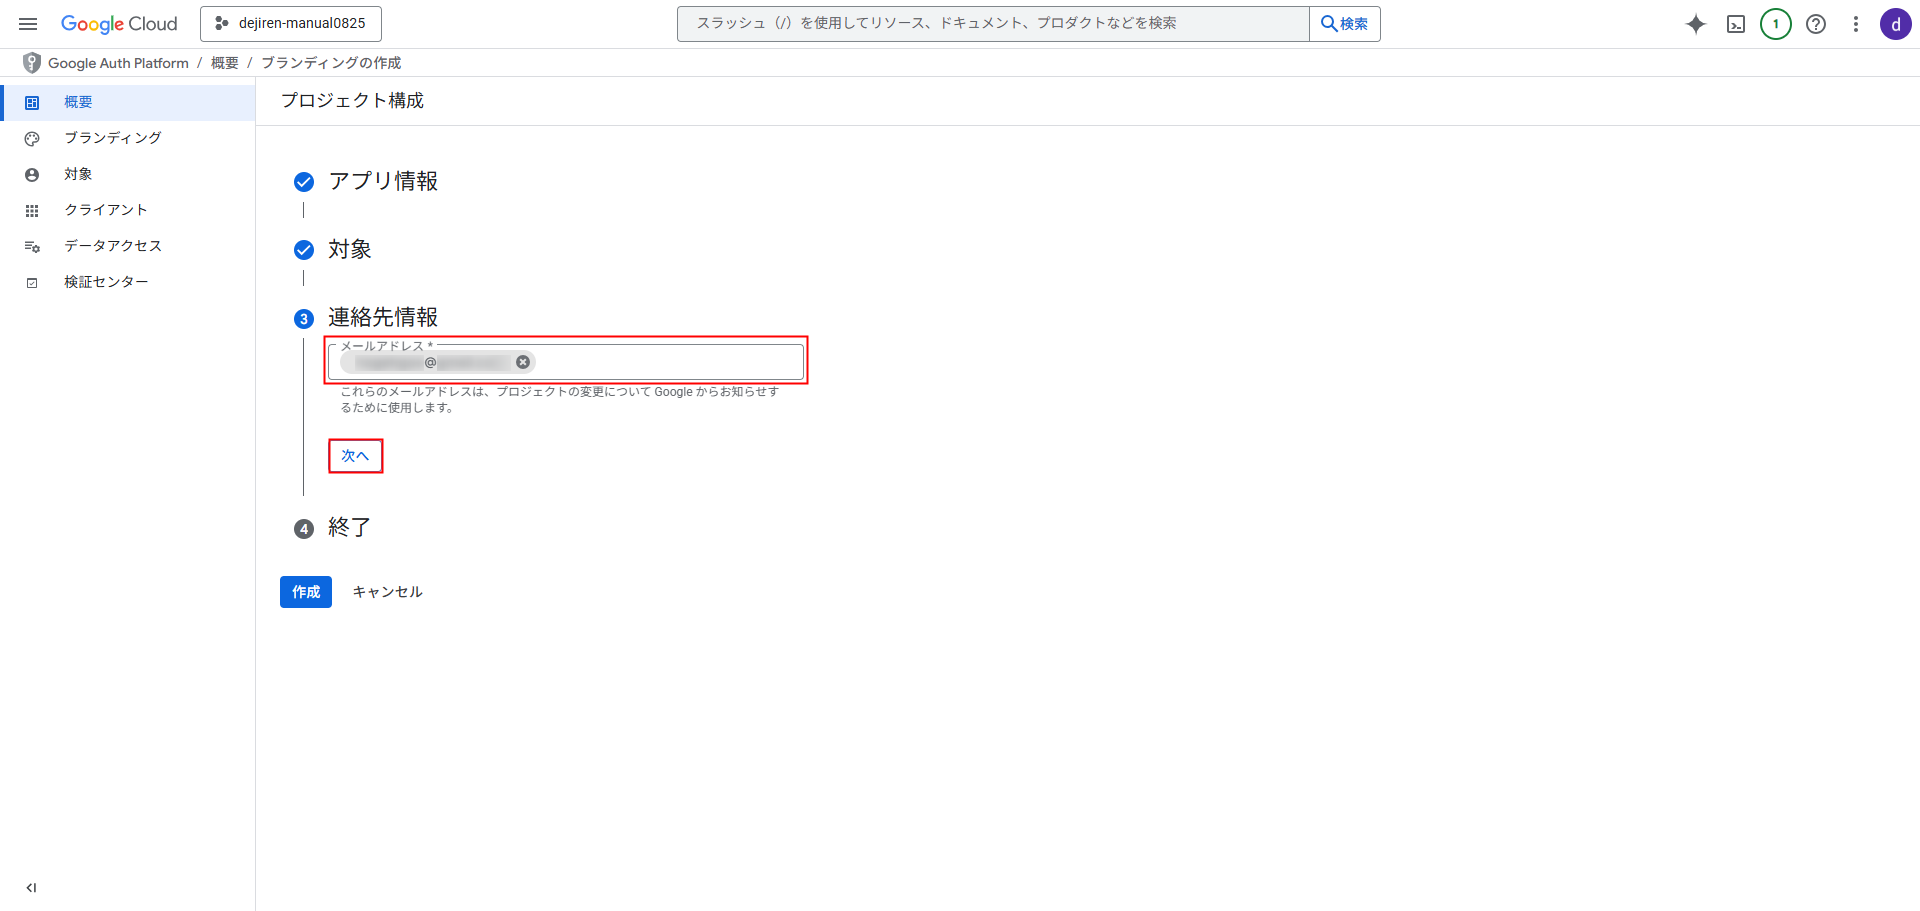This screenshot has height=911, width=1920.
Task: Click the top resource search box
Action: [x=992, y=24]
